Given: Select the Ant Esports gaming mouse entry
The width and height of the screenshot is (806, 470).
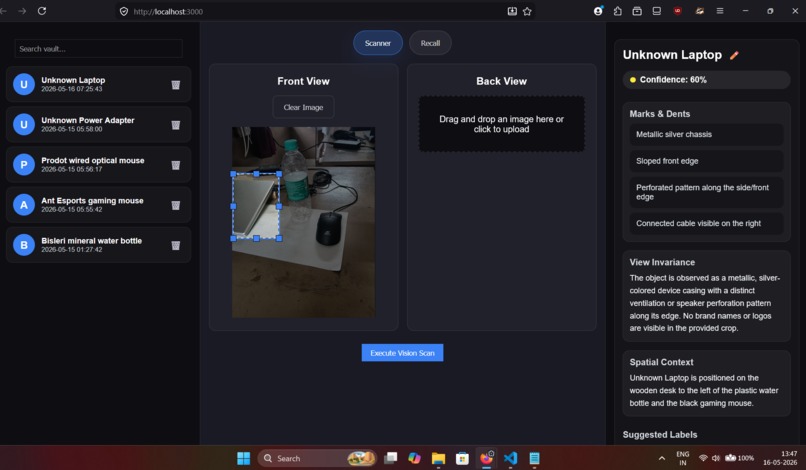Looking at the screenshot, I should point(98,205).
